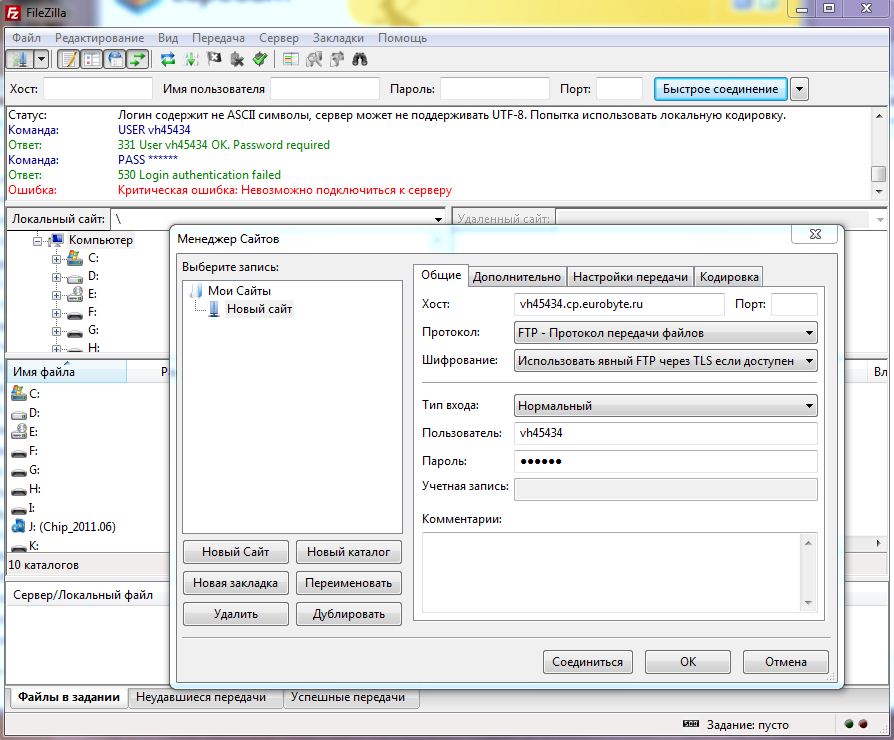Toggle synchronized browsing toolbar icon
Image resolution: width=894 pixels, height=740 pixels.
(x=337, y=59)
